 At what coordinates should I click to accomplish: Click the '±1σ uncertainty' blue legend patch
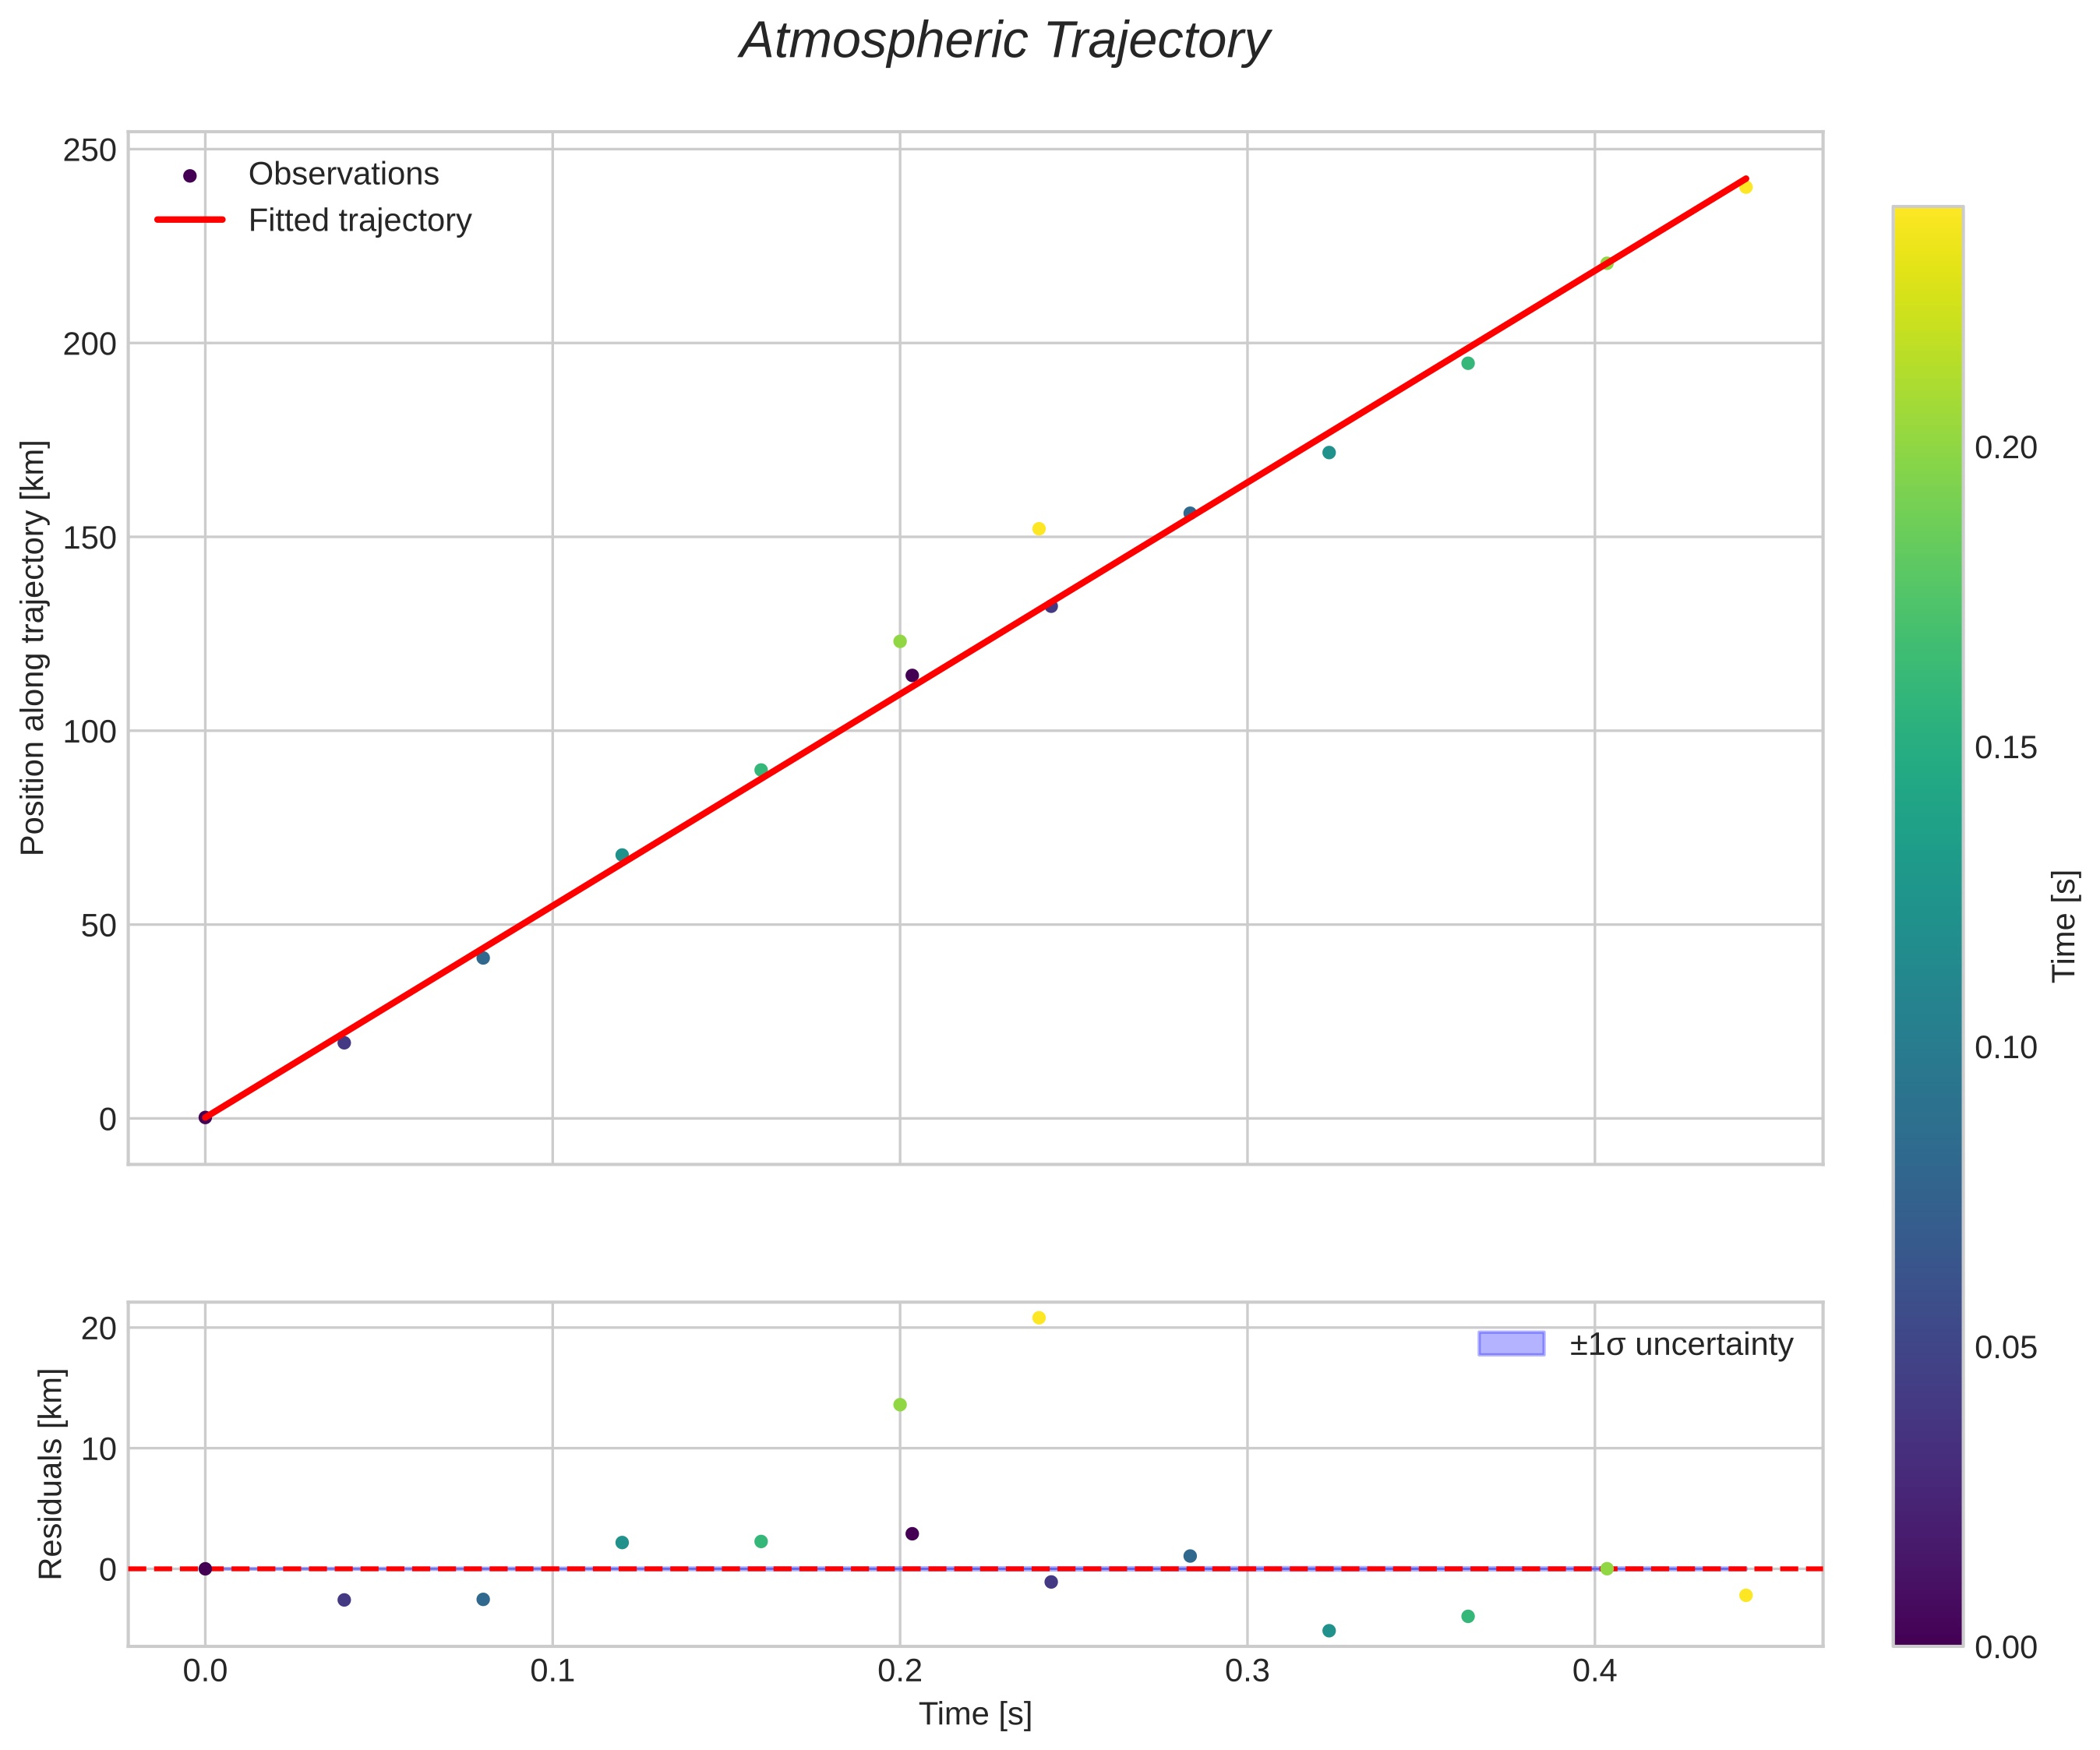[x=1511, y=1344]
